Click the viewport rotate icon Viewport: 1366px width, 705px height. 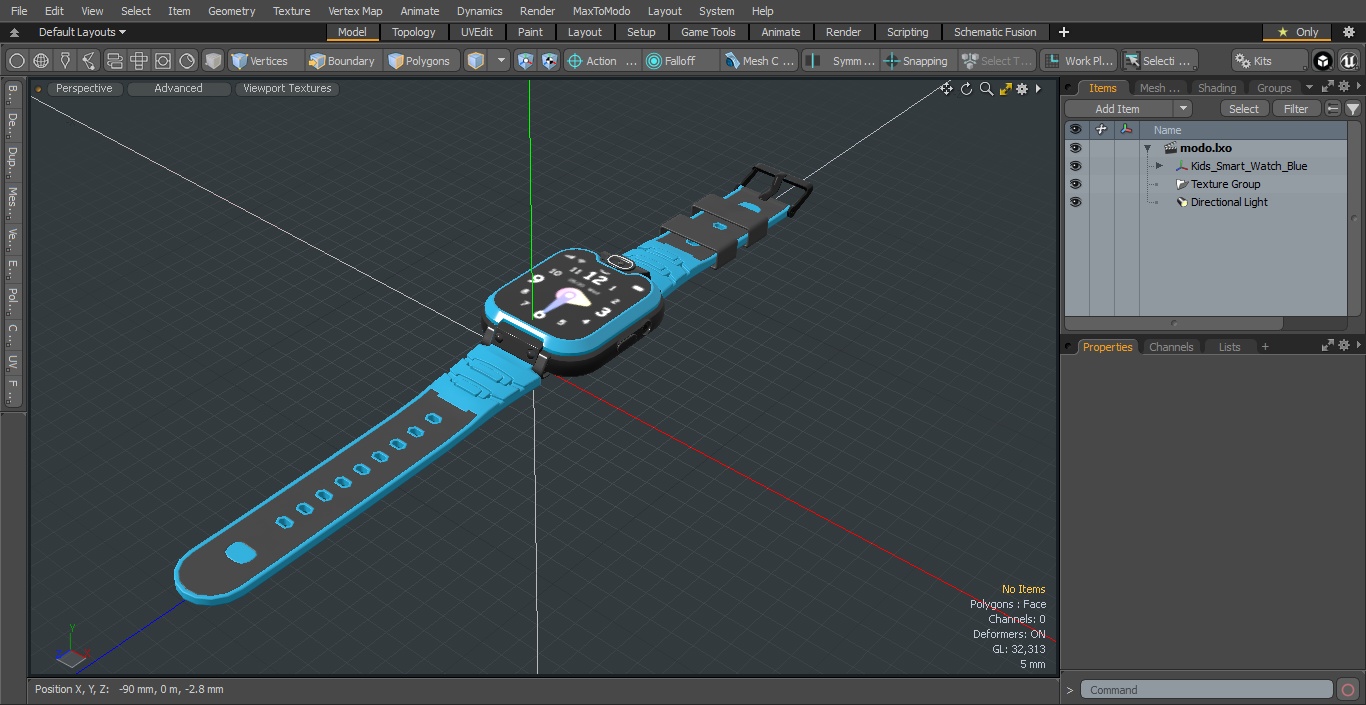coord(966,89)
